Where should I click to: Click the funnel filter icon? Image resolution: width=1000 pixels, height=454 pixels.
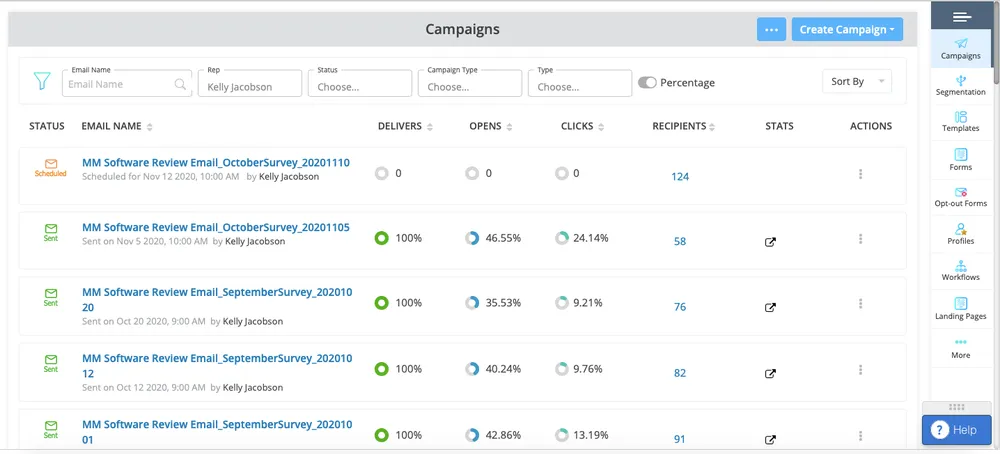tap(42, 81)
